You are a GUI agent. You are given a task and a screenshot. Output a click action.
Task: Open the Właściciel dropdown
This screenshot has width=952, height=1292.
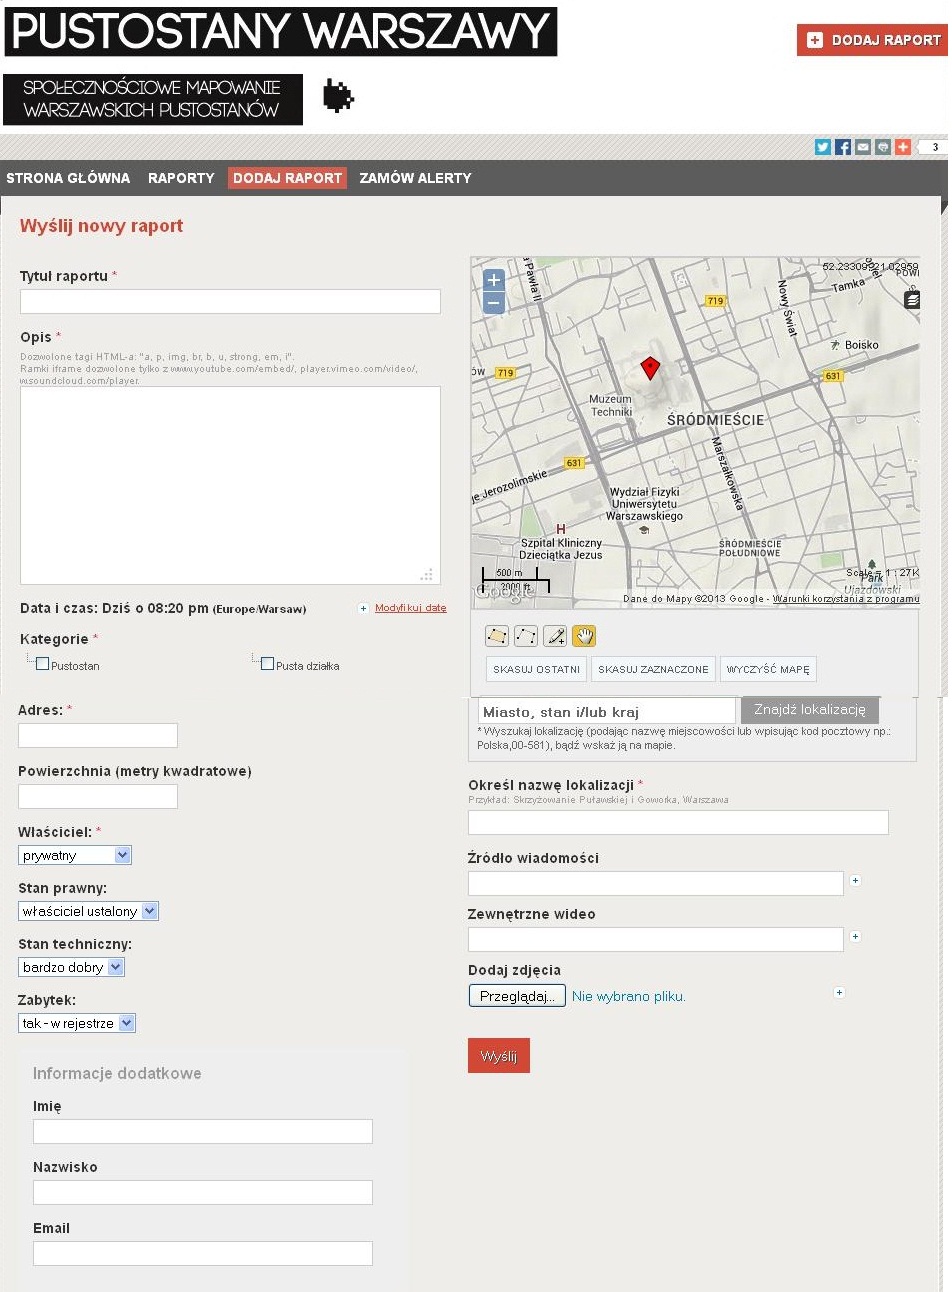[75, 855]
